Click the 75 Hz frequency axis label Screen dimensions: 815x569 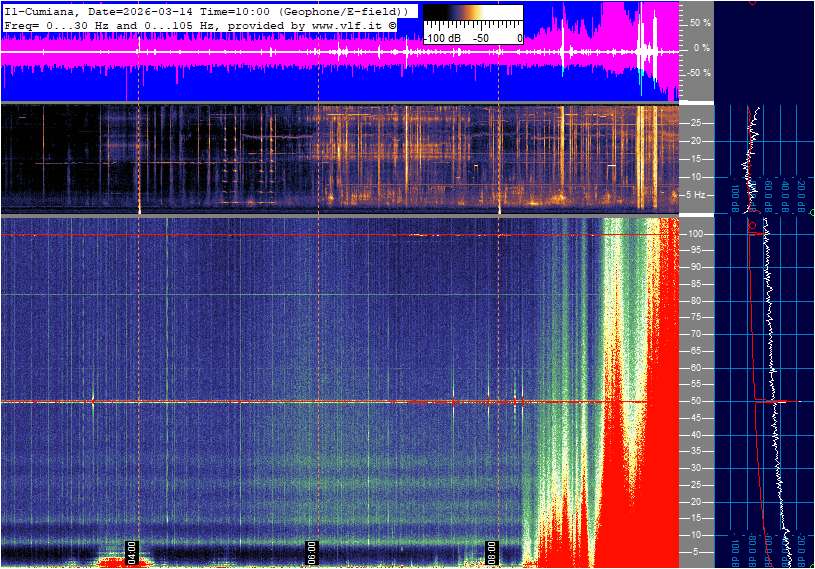[695, 318]
